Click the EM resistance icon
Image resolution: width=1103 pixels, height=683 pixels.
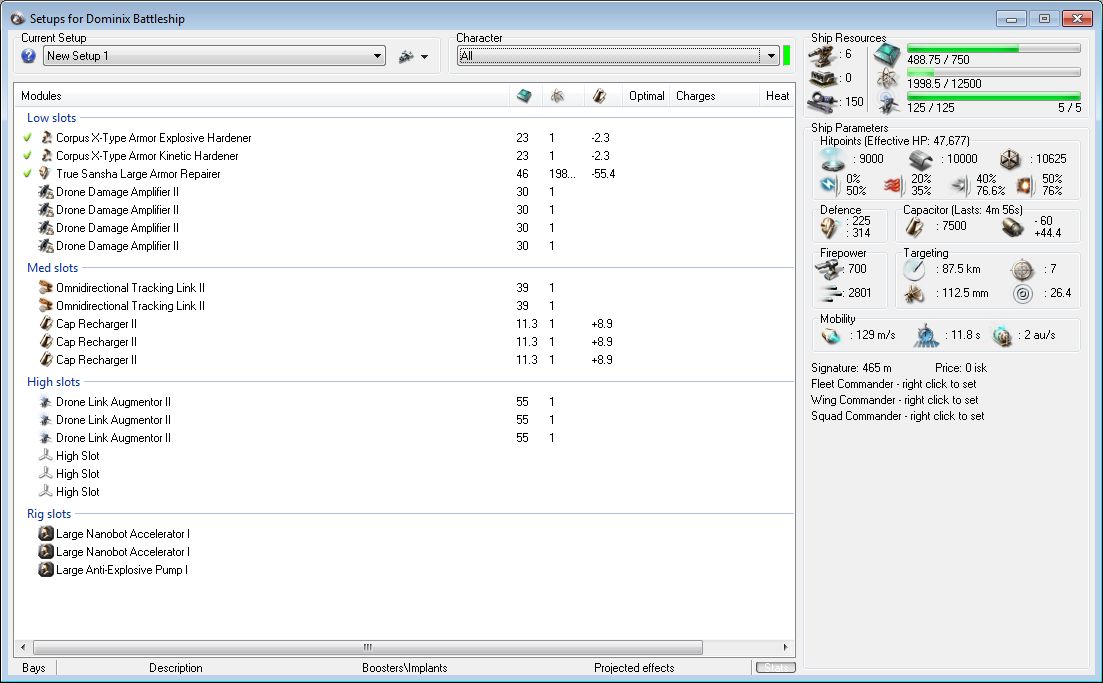point(829,185)
